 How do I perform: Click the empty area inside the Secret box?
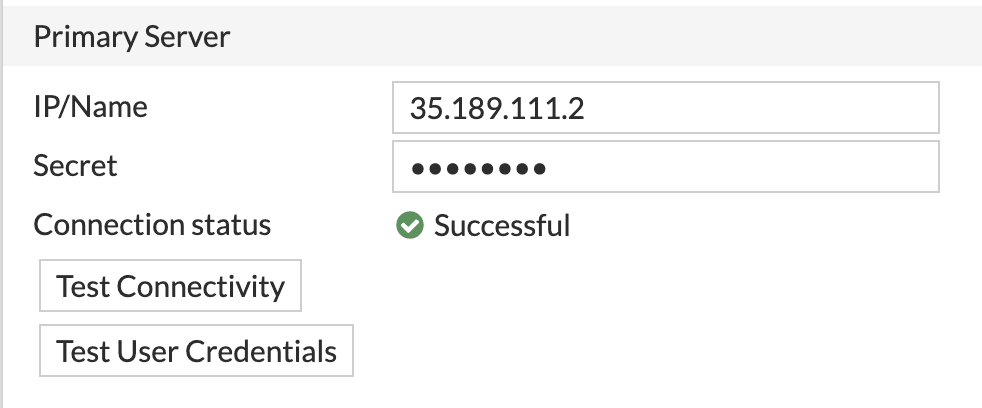click(x=742, y=167)
